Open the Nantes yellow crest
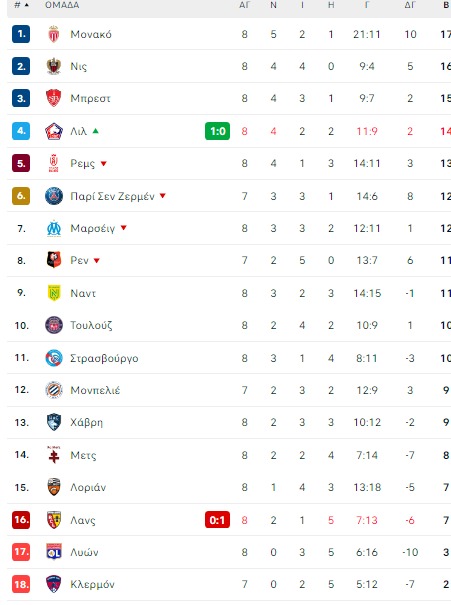This screenshot has height=605, width=451. 54,293
